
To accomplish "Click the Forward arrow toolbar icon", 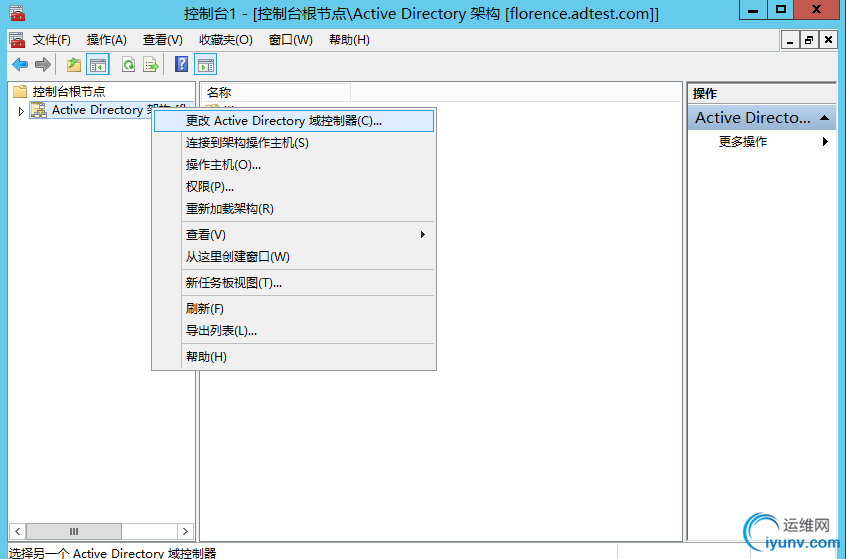I will 43,65.
